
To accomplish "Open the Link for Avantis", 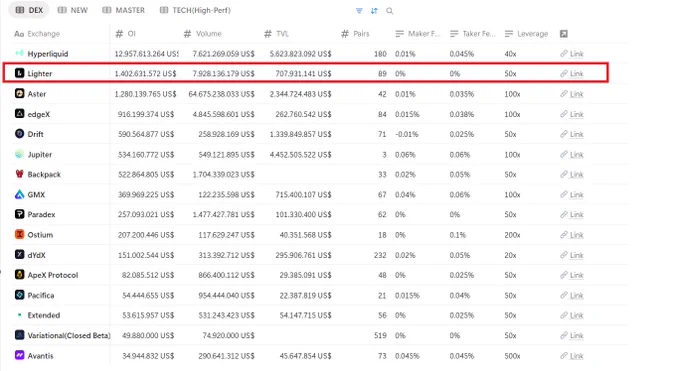I will 572,356.
